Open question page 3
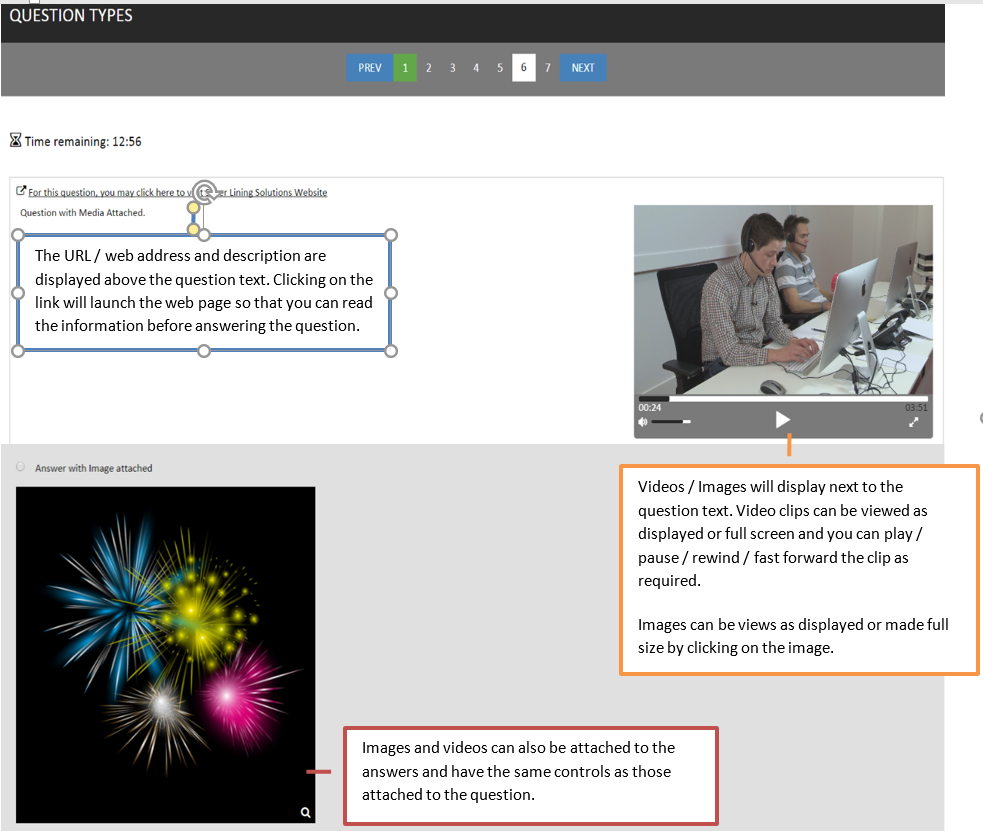 pos(452,68)
